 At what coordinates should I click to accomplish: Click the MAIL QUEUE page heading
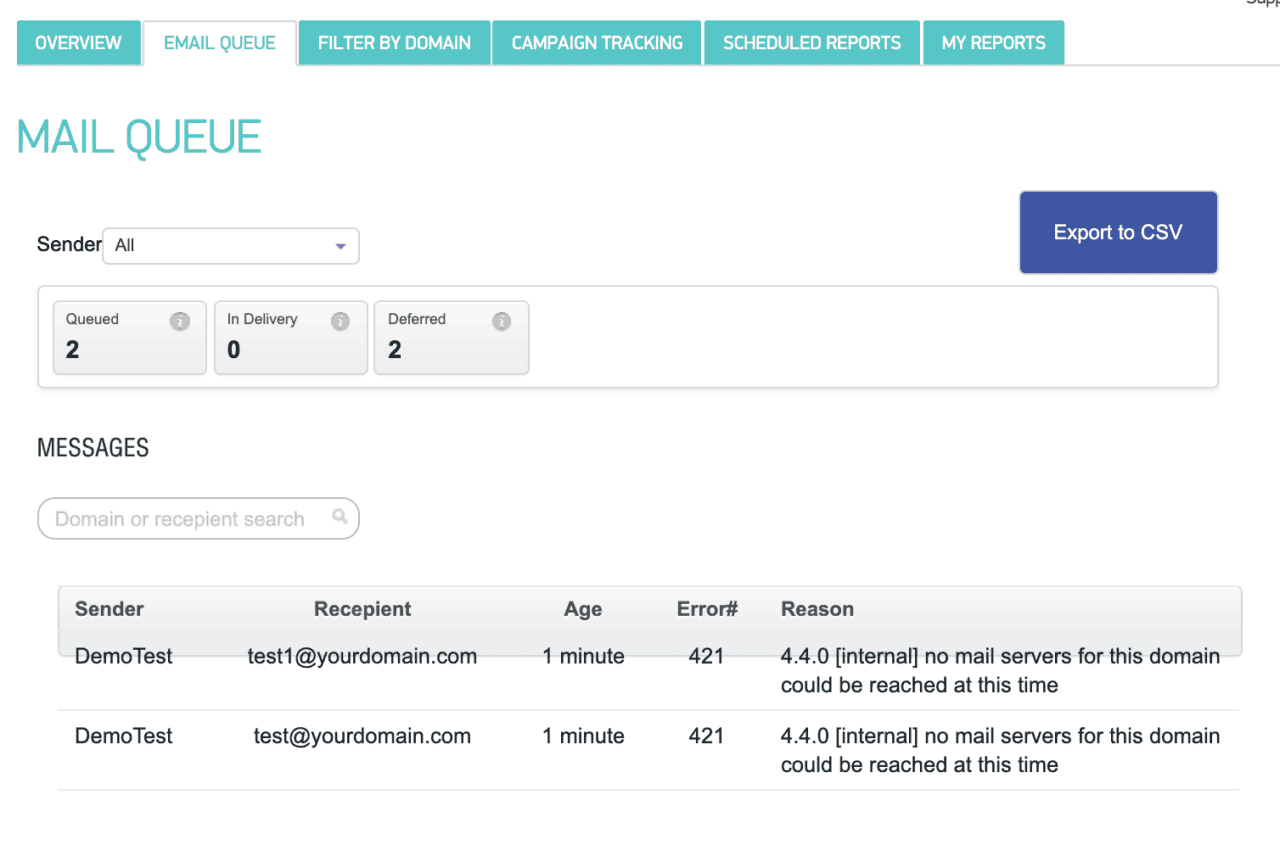139,137
